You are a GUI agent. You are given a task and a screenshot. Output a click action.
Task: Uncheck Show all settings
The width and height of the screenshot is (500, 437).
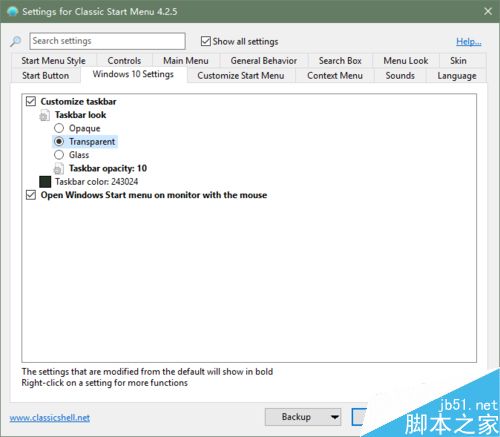[206, 41]
